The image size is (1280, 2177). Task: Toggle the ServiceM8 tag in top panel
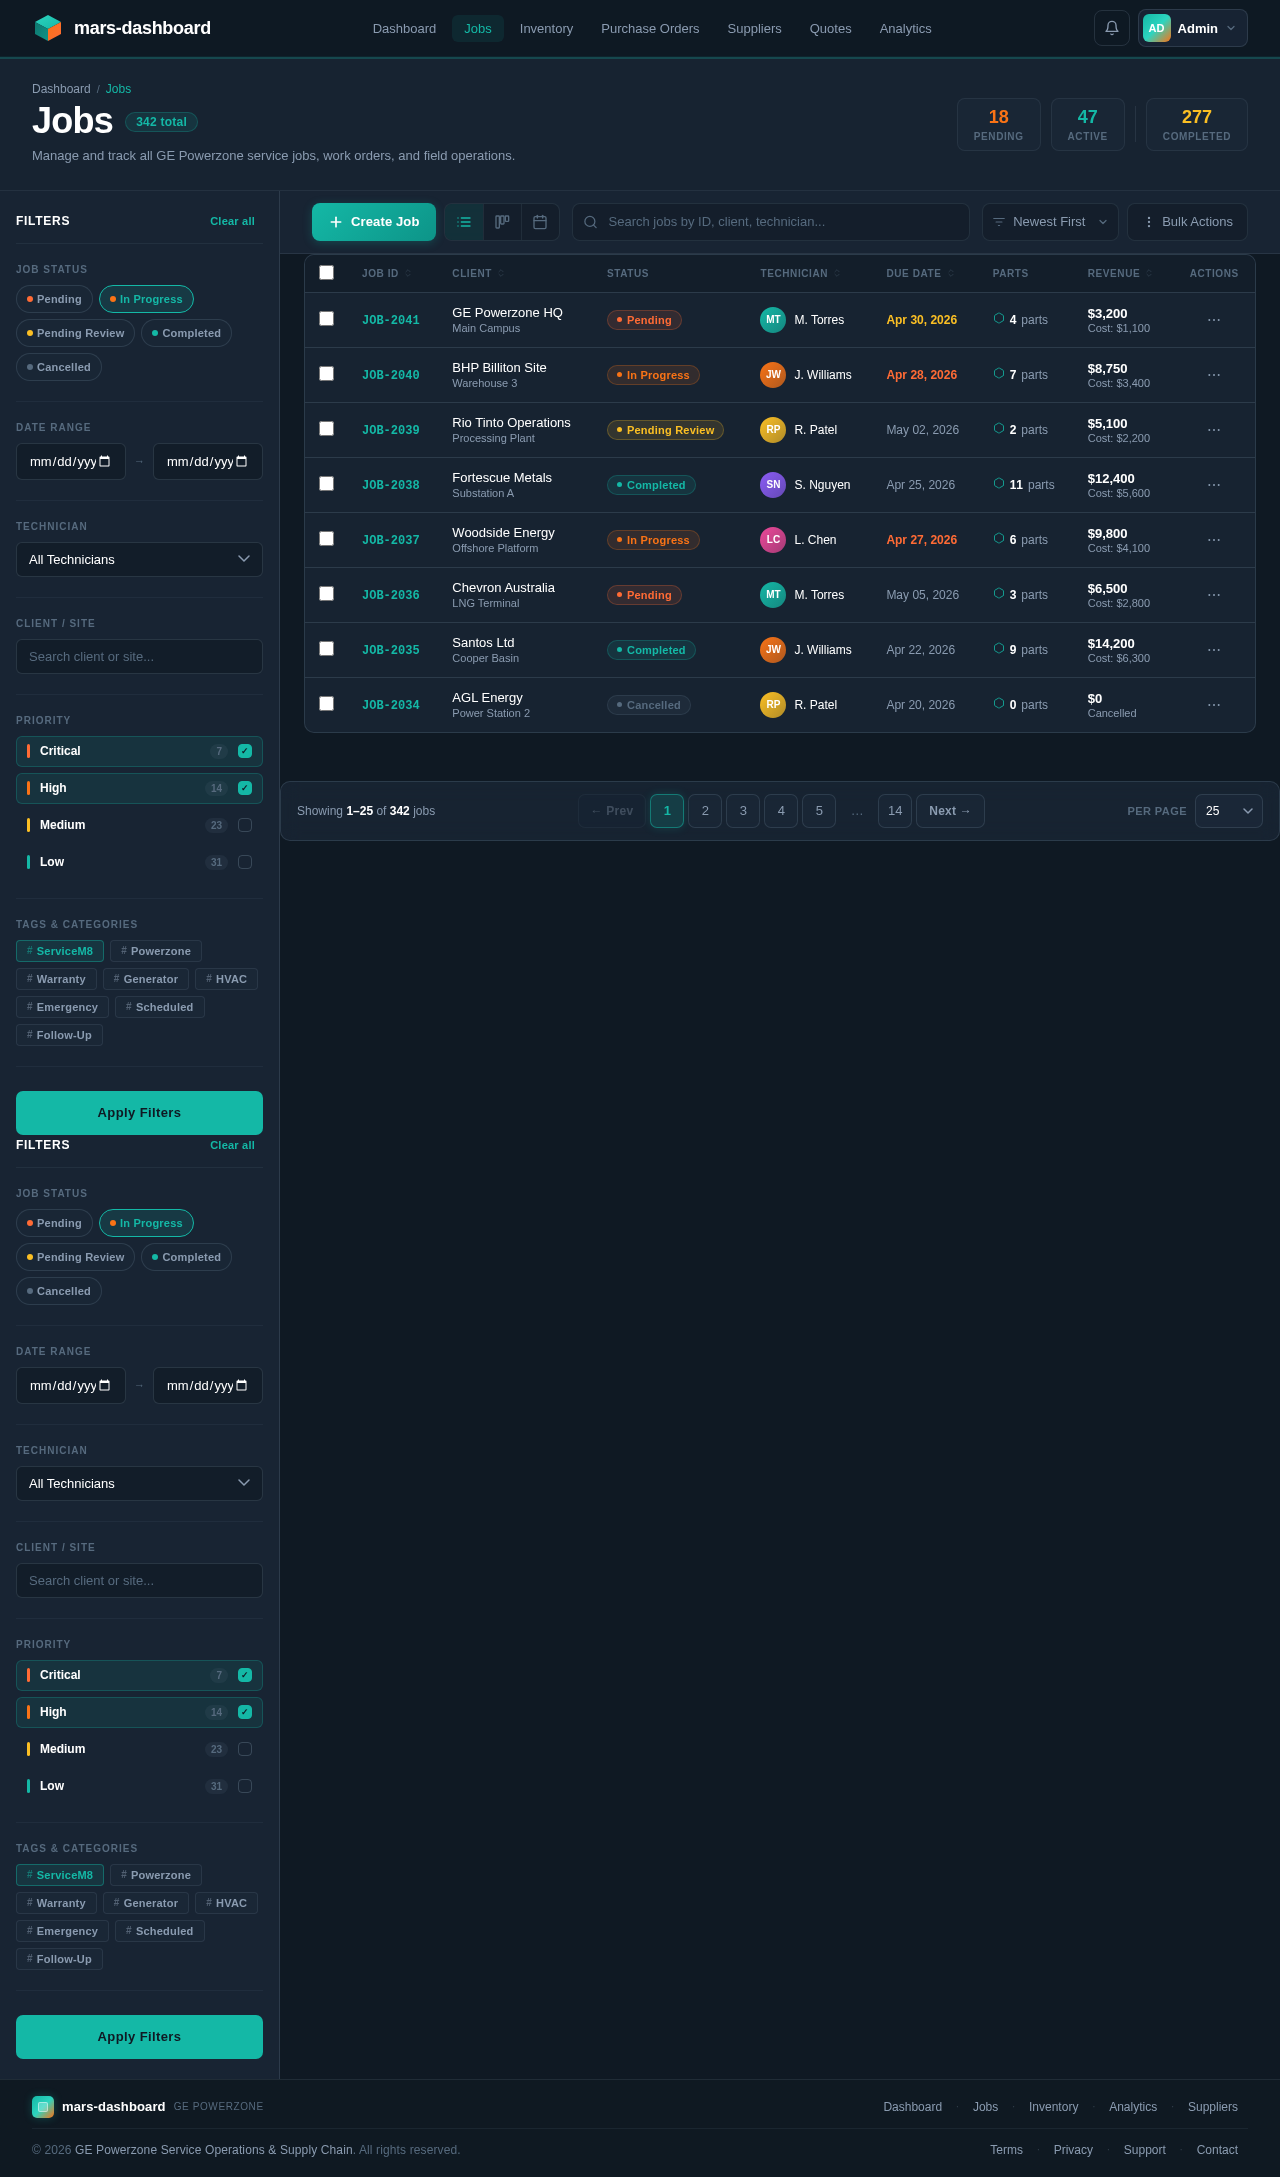(x=60, y=951)
